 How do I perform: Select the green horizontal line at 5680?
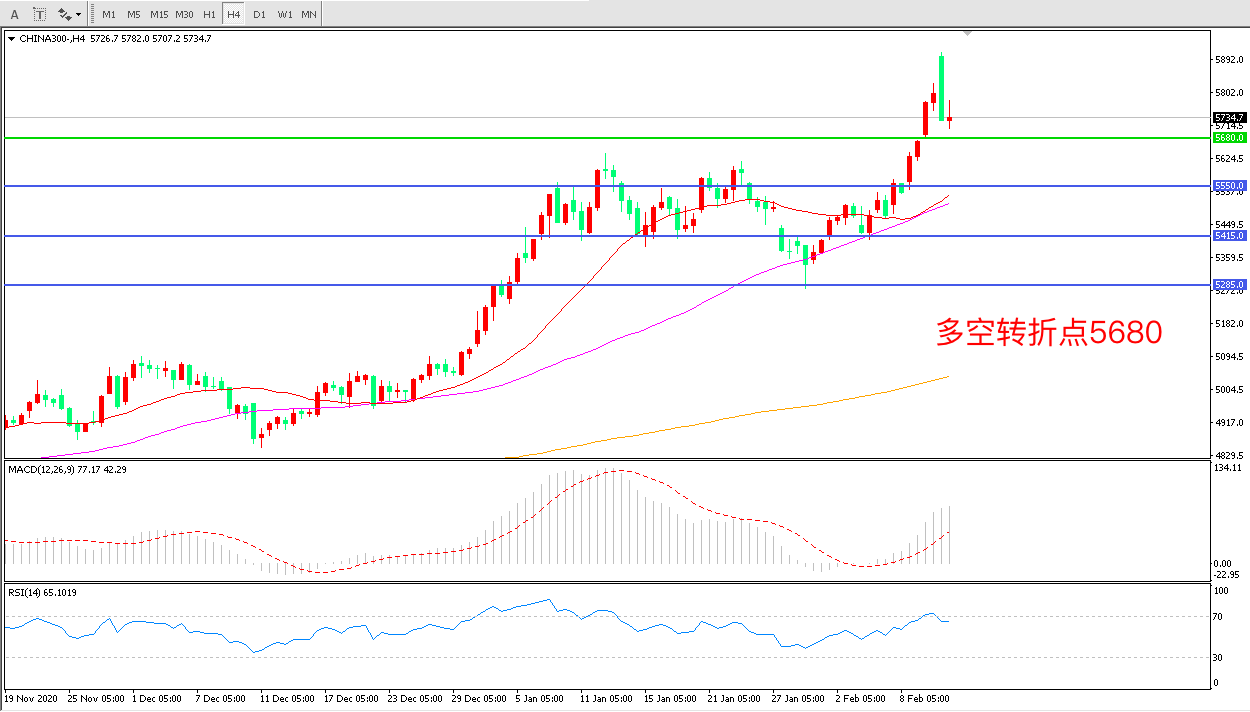click(x=500, y=137)
